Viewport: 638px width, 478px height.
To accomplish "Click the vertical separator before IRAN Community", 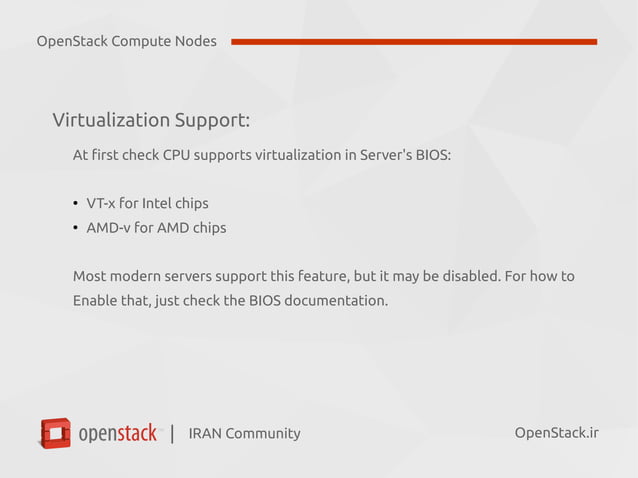I will click(173, 433).
